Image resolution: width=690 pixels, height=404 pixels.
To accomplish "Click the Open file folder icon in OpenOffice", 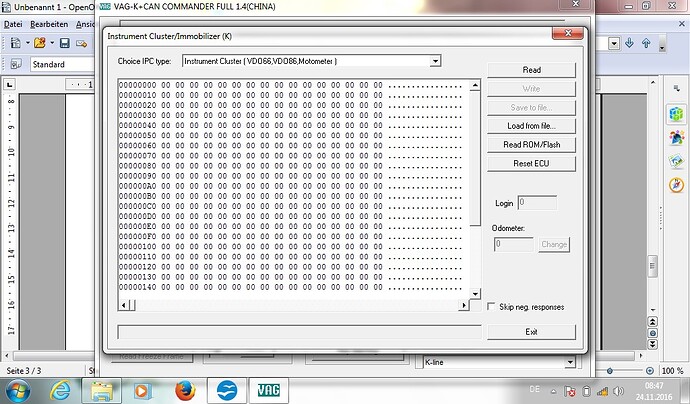I will pos(40,43).
